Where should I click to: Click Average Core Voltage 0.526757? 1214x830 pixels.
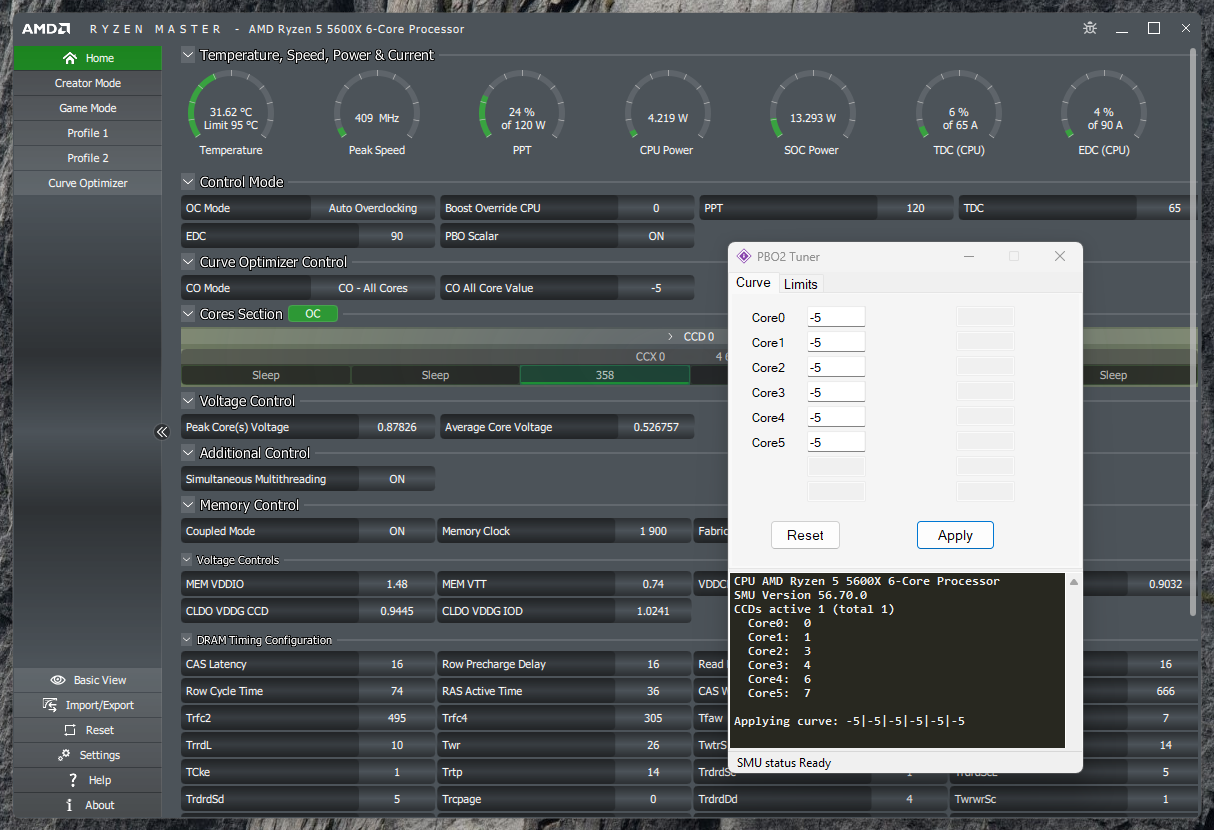coord(656,427)
